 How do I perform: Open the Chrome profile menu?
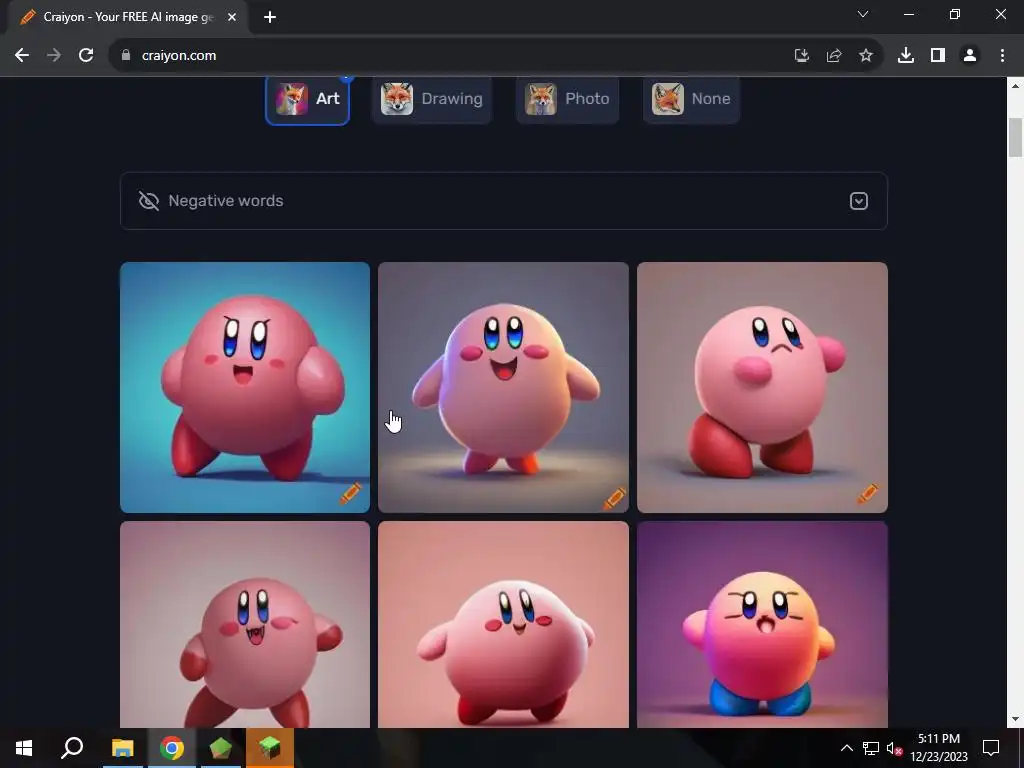970,56
